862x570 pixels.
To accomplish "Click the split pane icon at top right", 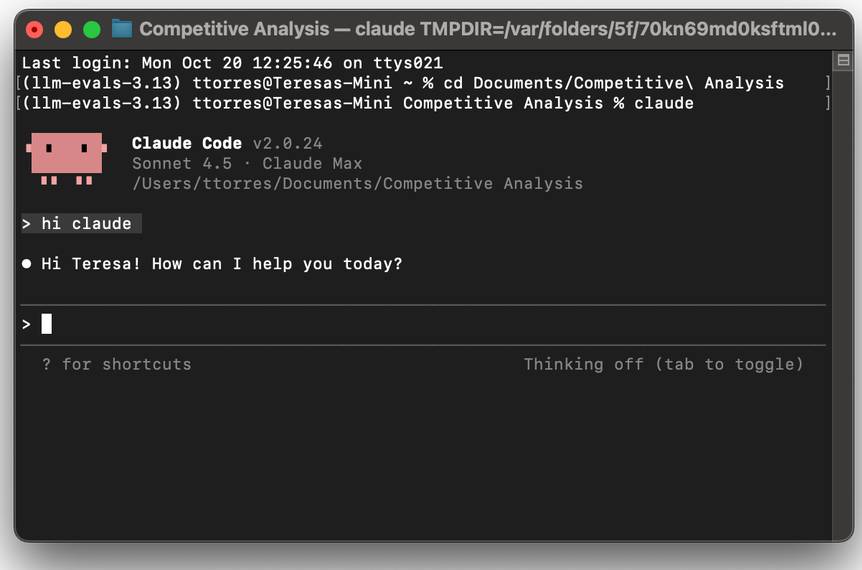I will click(842, 62).
